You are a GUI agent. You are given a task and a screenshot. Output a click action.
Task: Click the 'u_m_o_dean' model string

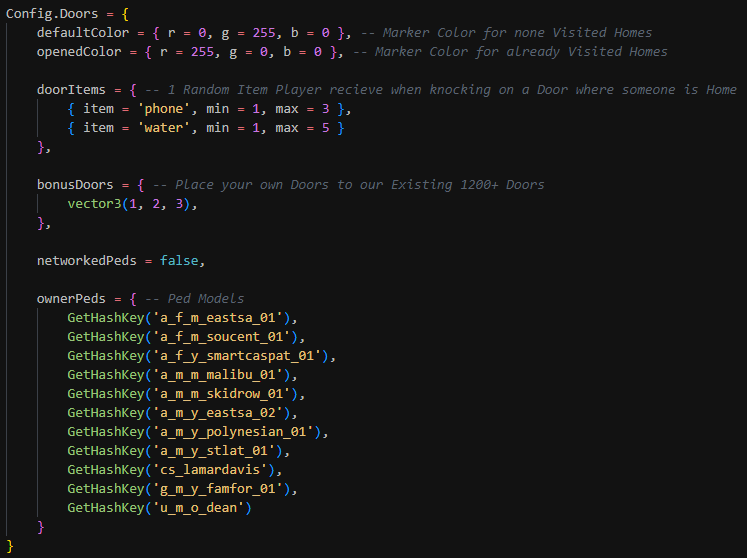coord(200,508)
